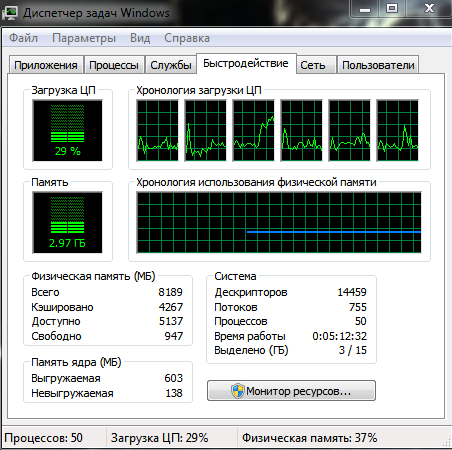Switch to the Процессы tab
The height and width of the screenshot is (450, 452).
pos(114,65)
